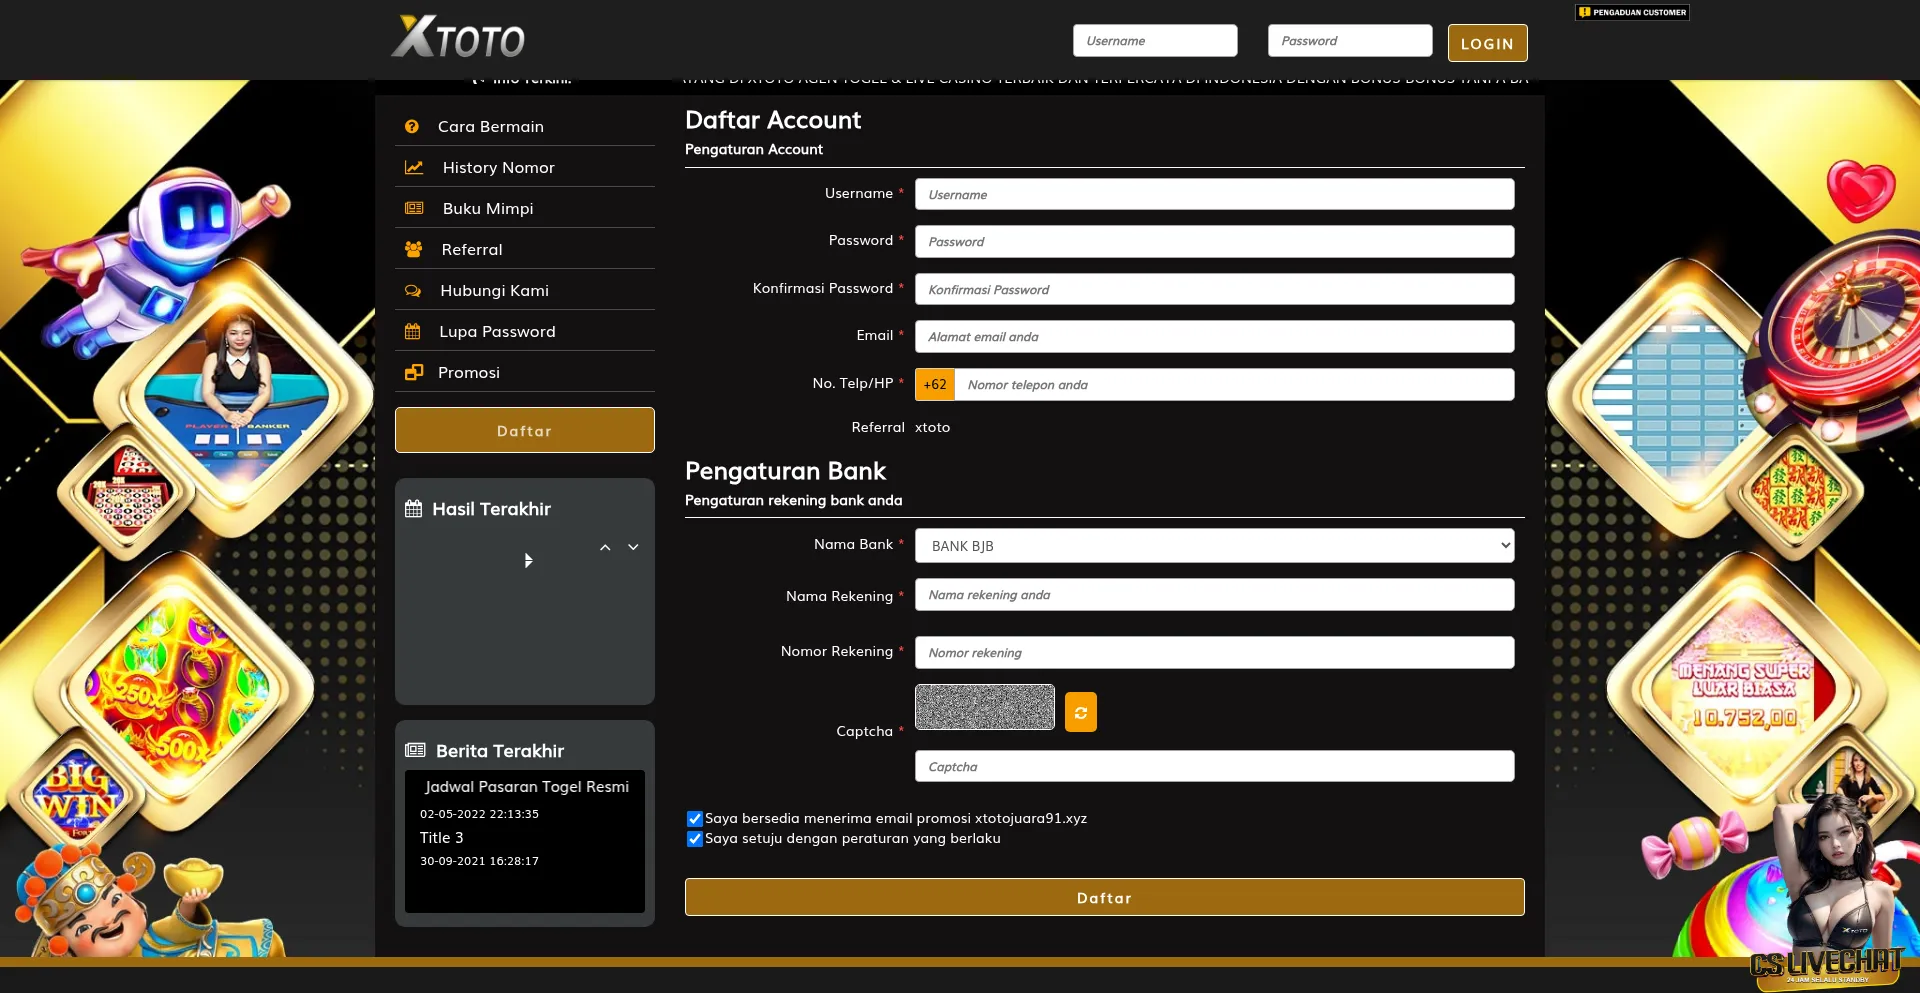Click the Buku Mimpi newspaper icon
The image size is (1920, 993).
pyautogui.click(x=414, y=209)
